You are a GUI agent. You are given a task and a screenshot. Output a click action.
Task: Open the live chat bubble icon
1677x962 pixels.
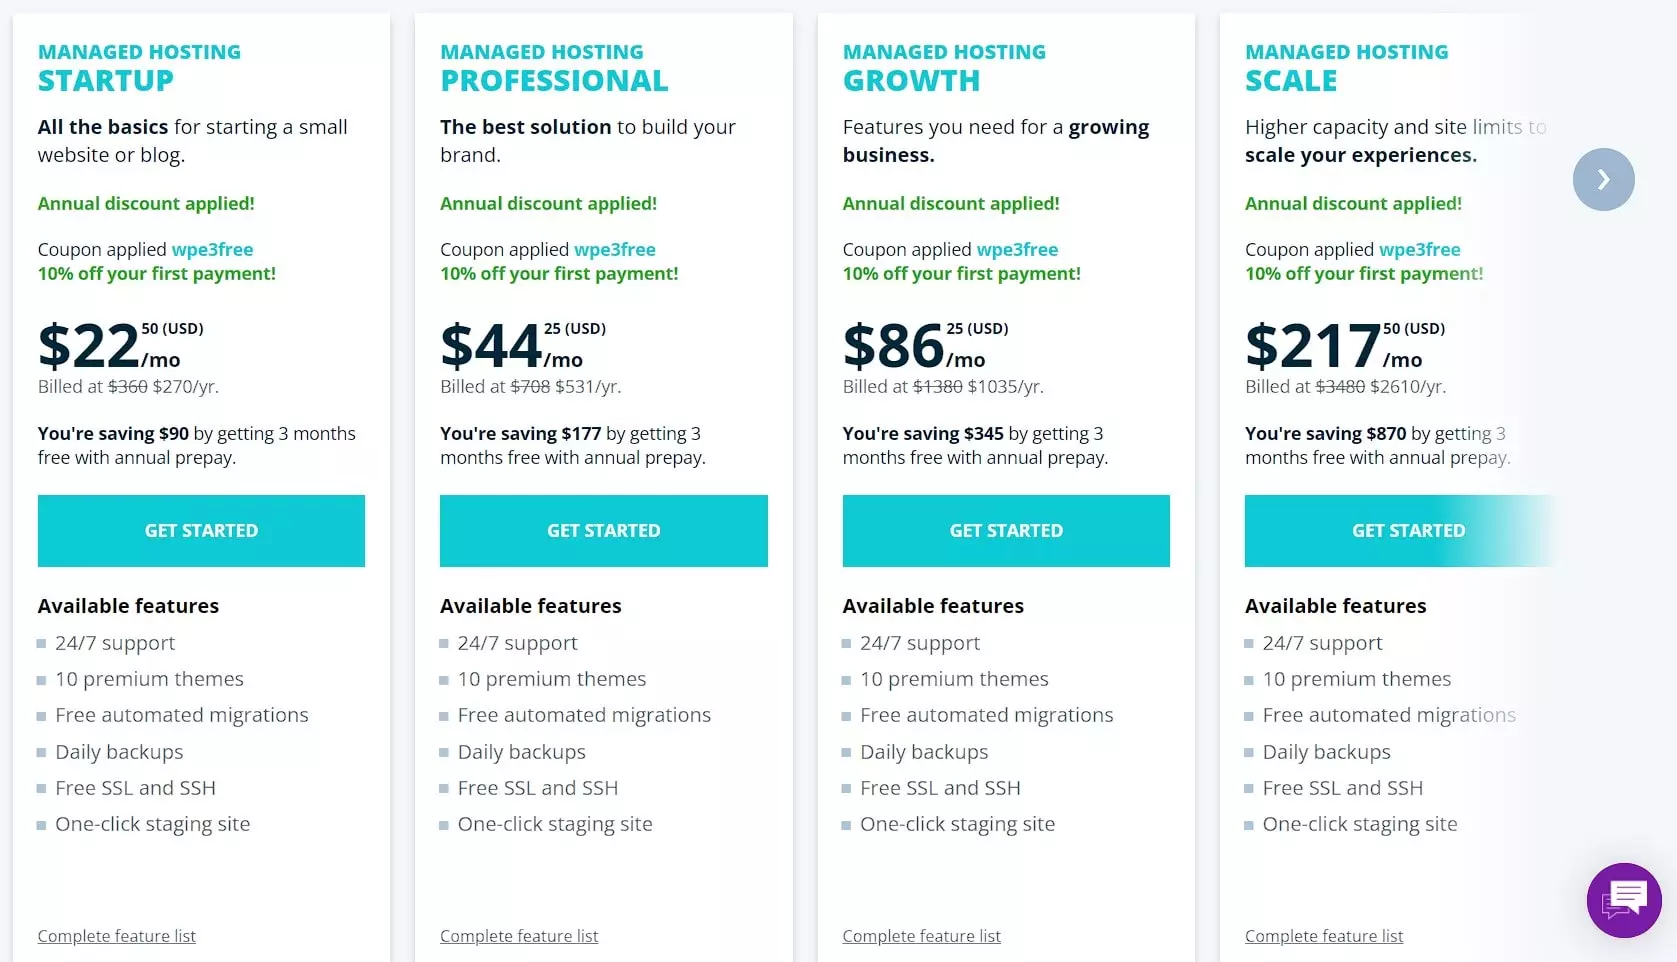[x=1624, y=900]
